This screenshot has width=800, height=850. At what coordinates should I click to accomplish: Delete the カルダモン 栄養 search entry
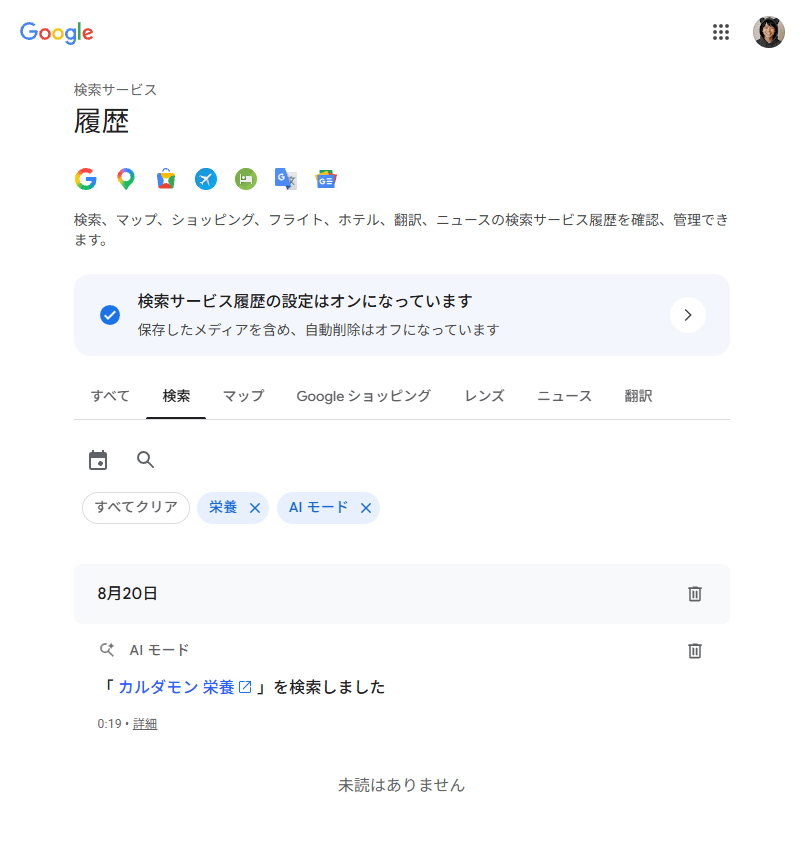695,651
